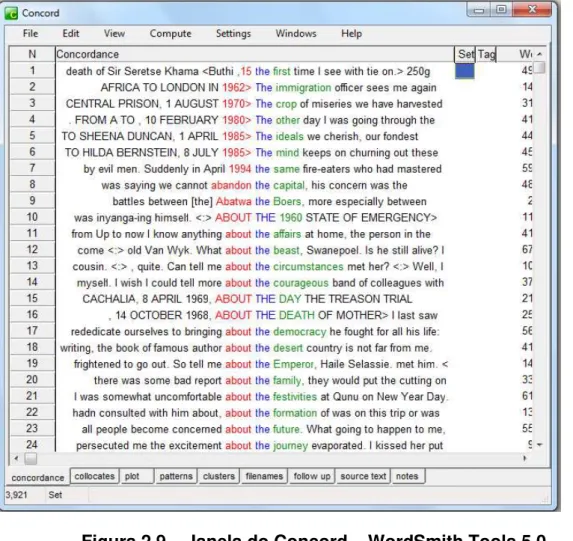This screenshot has height=541, width=573.
Task: Select the 'about the festivities at Qunu' line
Action: pos(255,397)
